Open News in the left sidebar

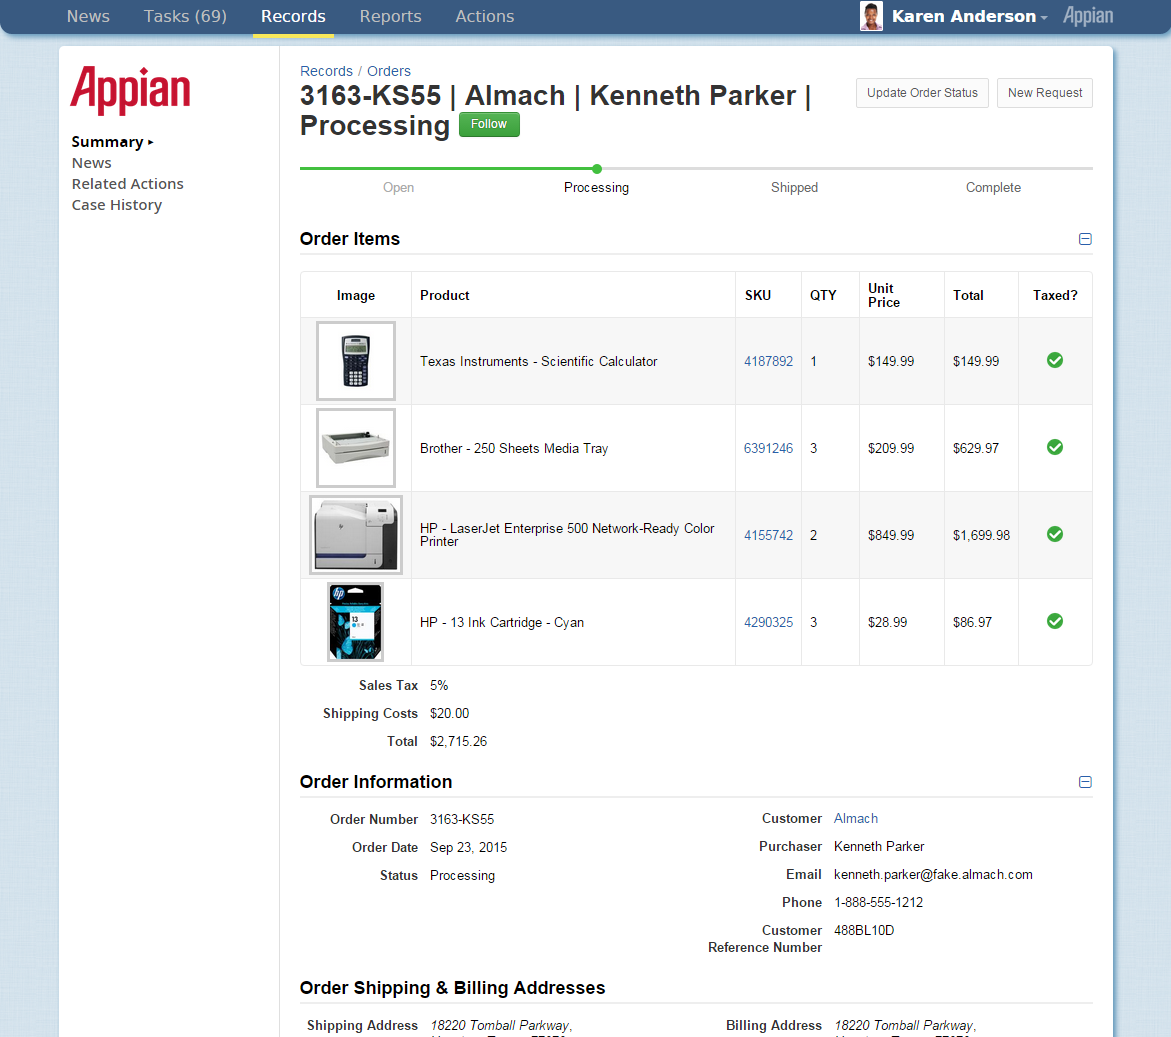coord(92,163)
